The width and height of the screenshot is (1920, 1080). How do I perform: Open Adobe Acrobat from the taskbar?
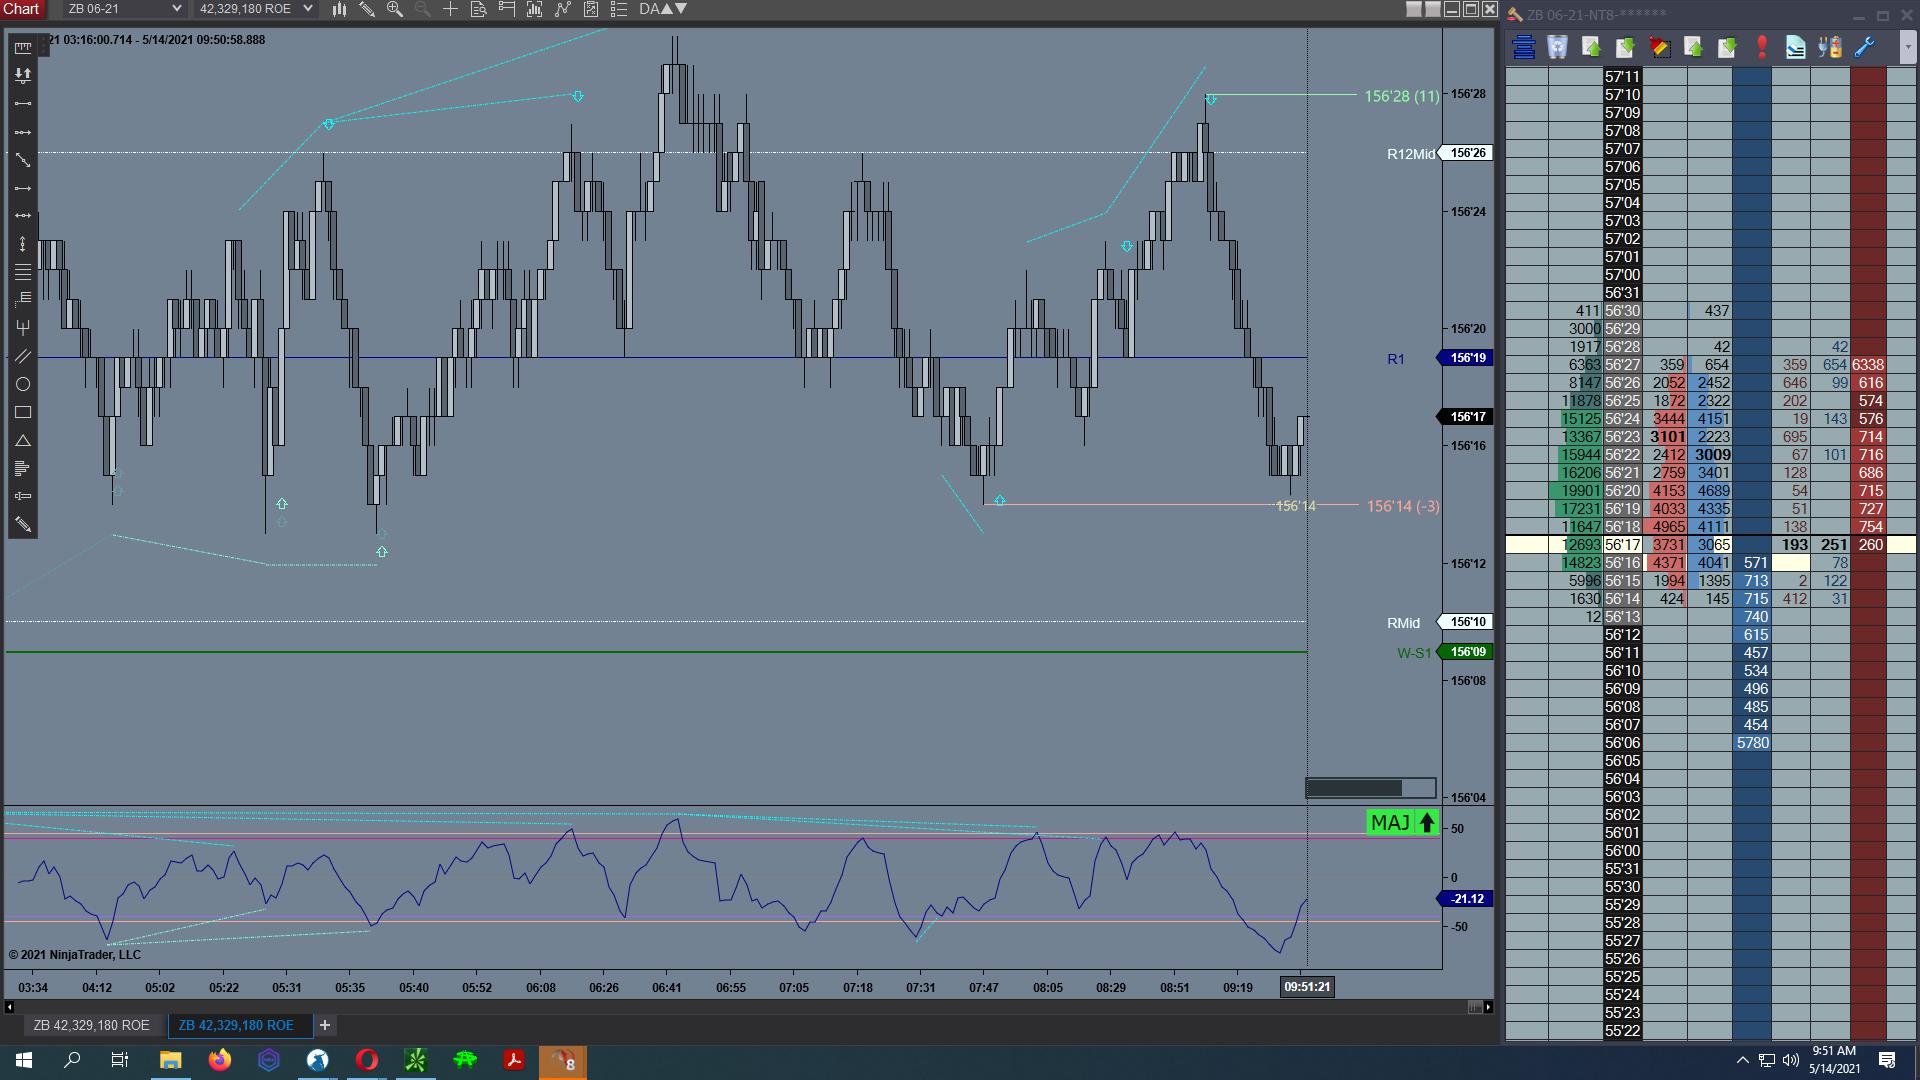pos(514,1060)
